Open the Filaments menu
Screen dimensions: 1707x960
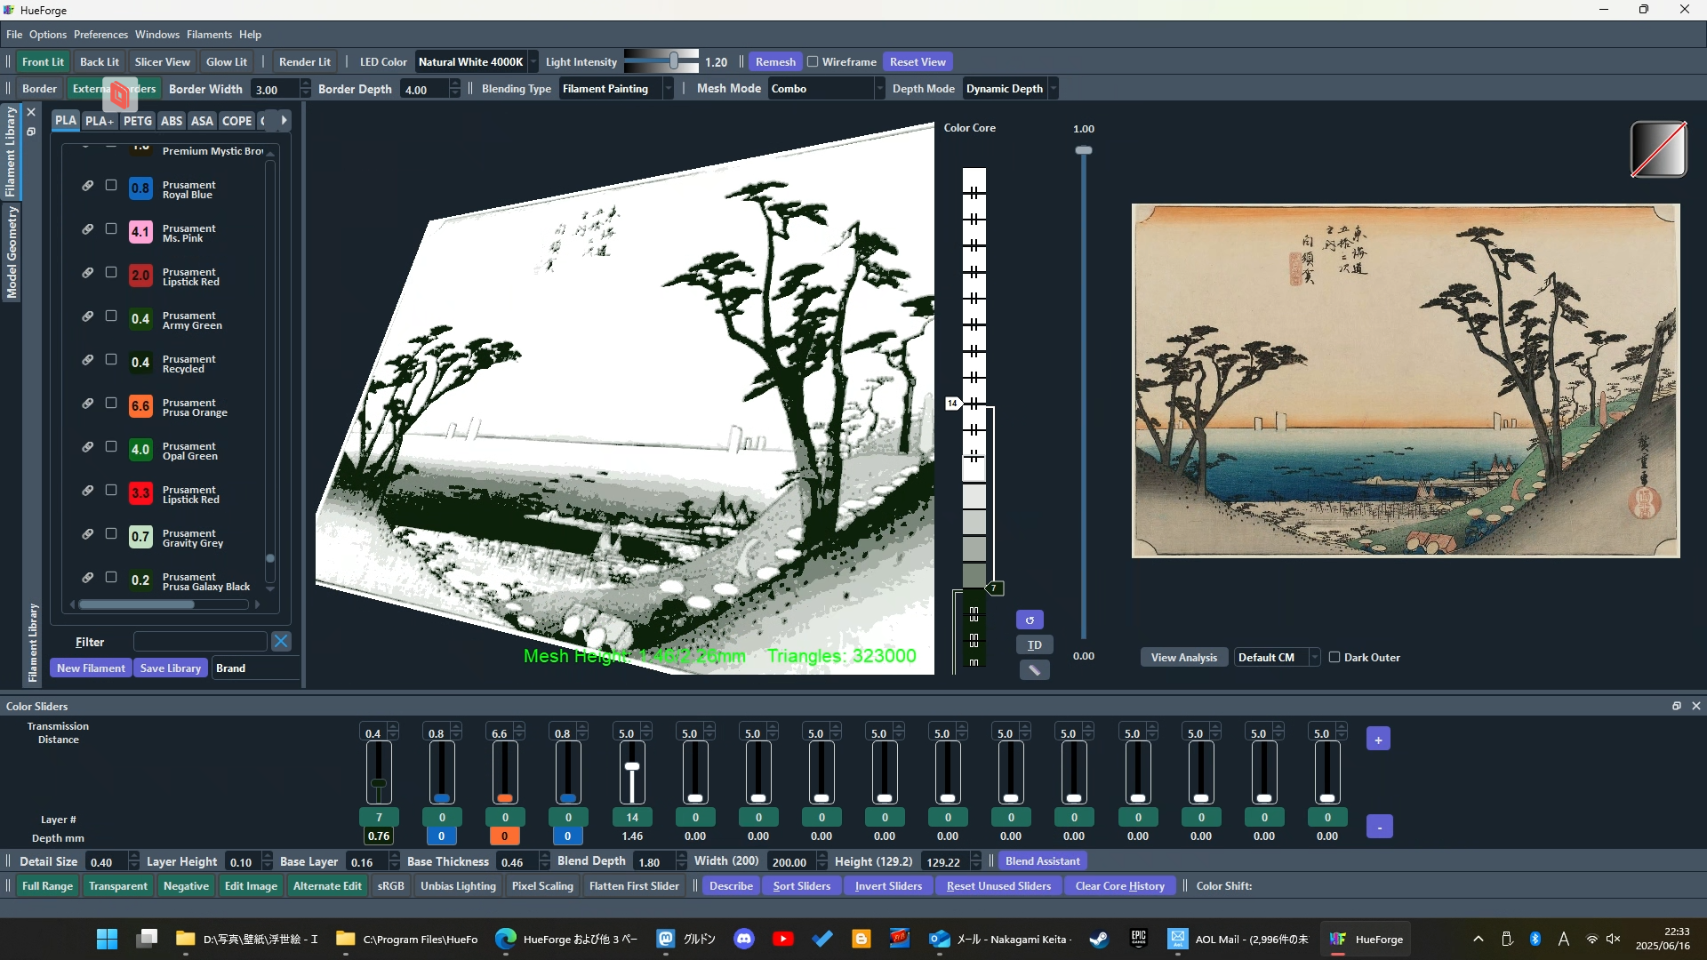209,34
